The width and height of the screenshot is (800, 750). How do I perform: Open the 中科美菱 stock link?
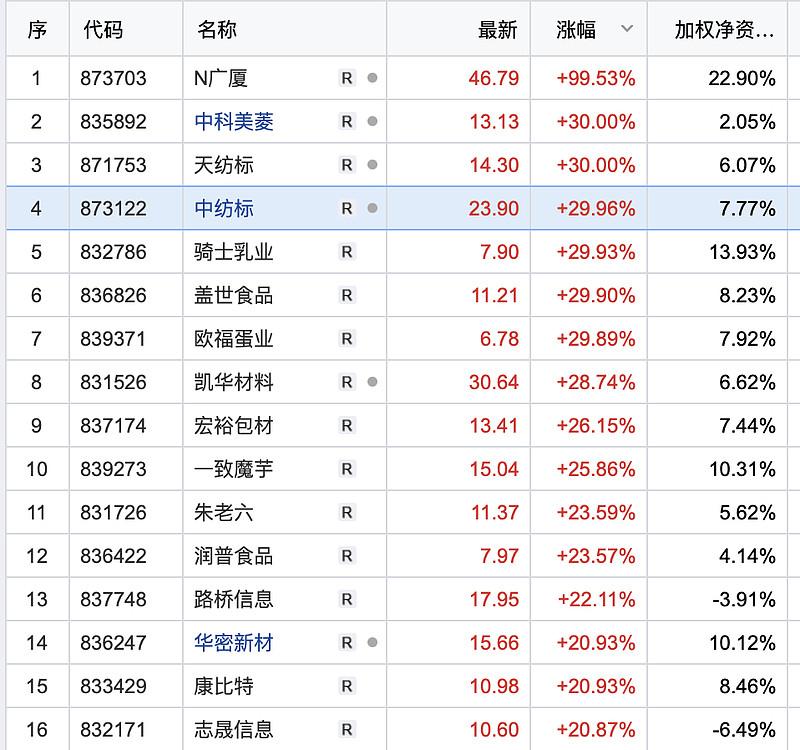[x=234, y=121]
